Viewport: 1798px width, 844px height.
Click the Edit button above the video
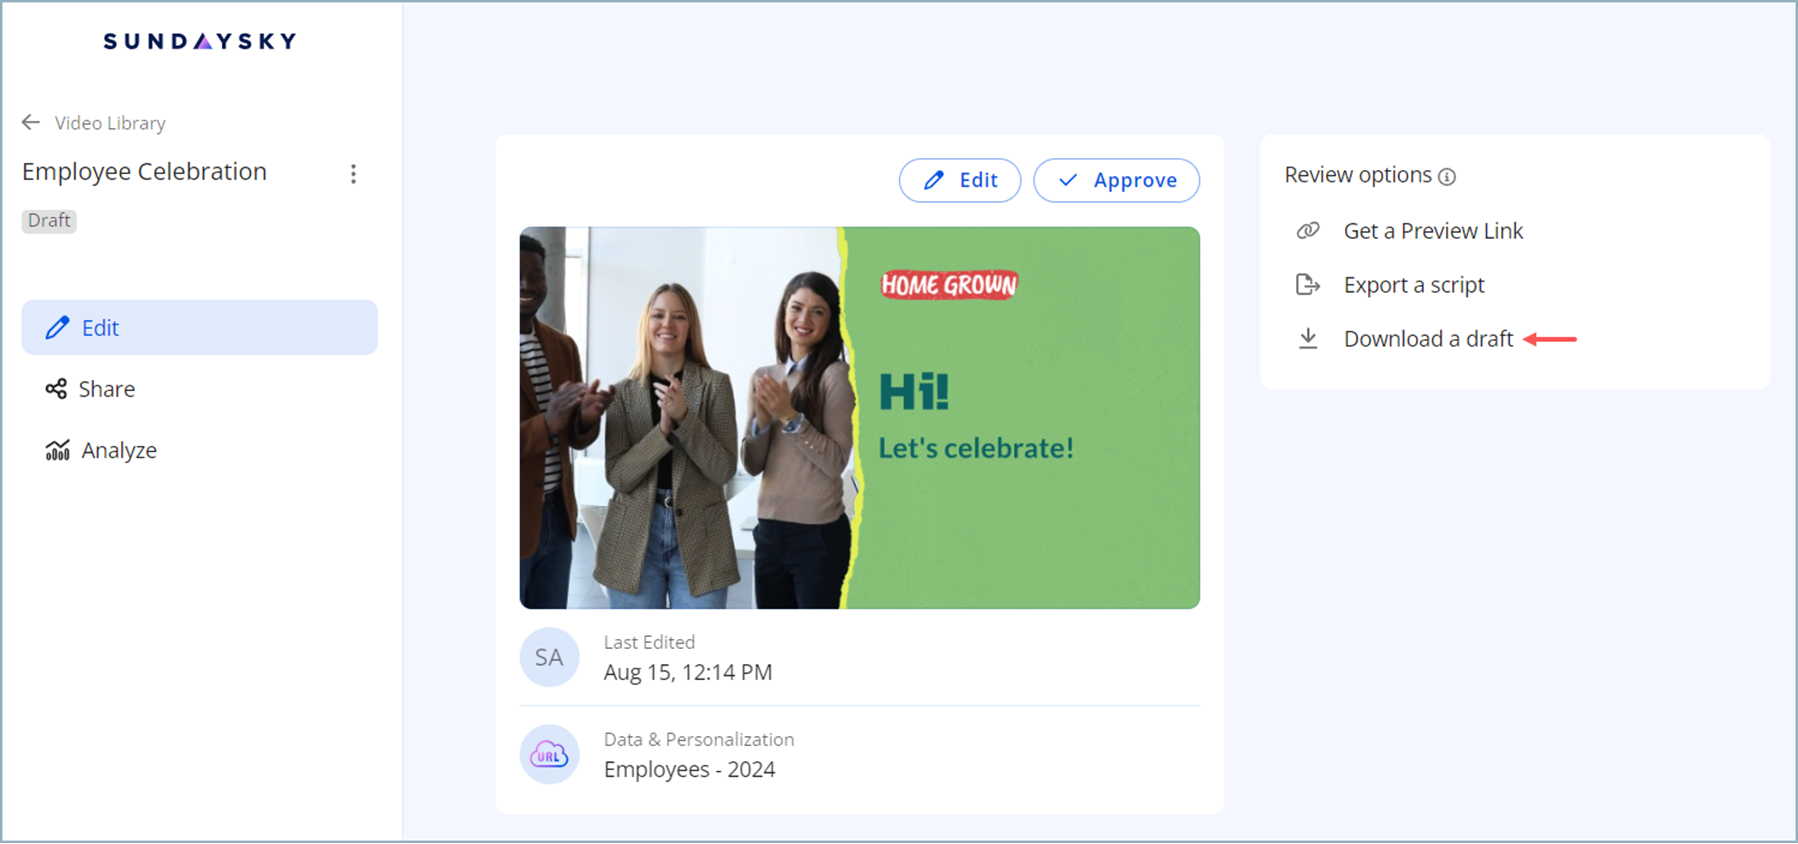pyautogui.click(x=960, y=180)
